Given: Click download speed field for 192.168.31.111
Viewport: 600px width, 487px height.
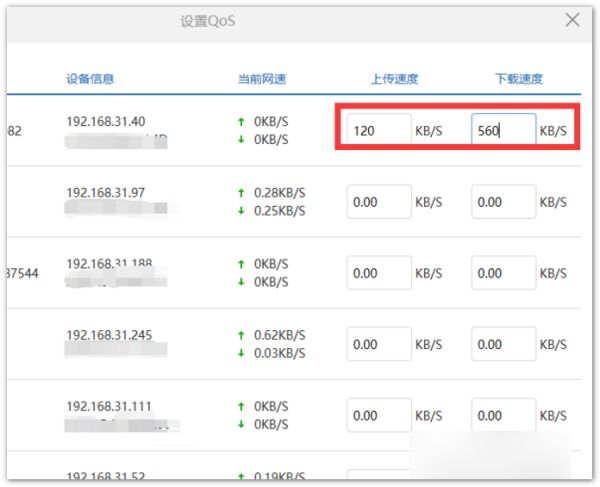Looking at the screenshot, I should [503, 415].
